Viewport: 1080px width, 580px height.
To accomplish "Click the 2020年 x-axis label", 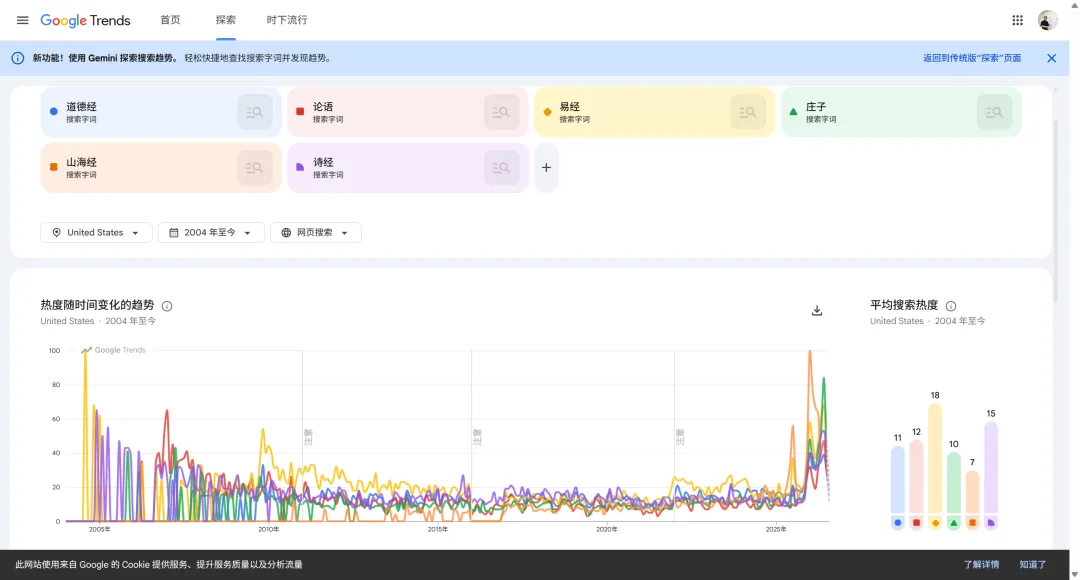I will pos(606,529).
